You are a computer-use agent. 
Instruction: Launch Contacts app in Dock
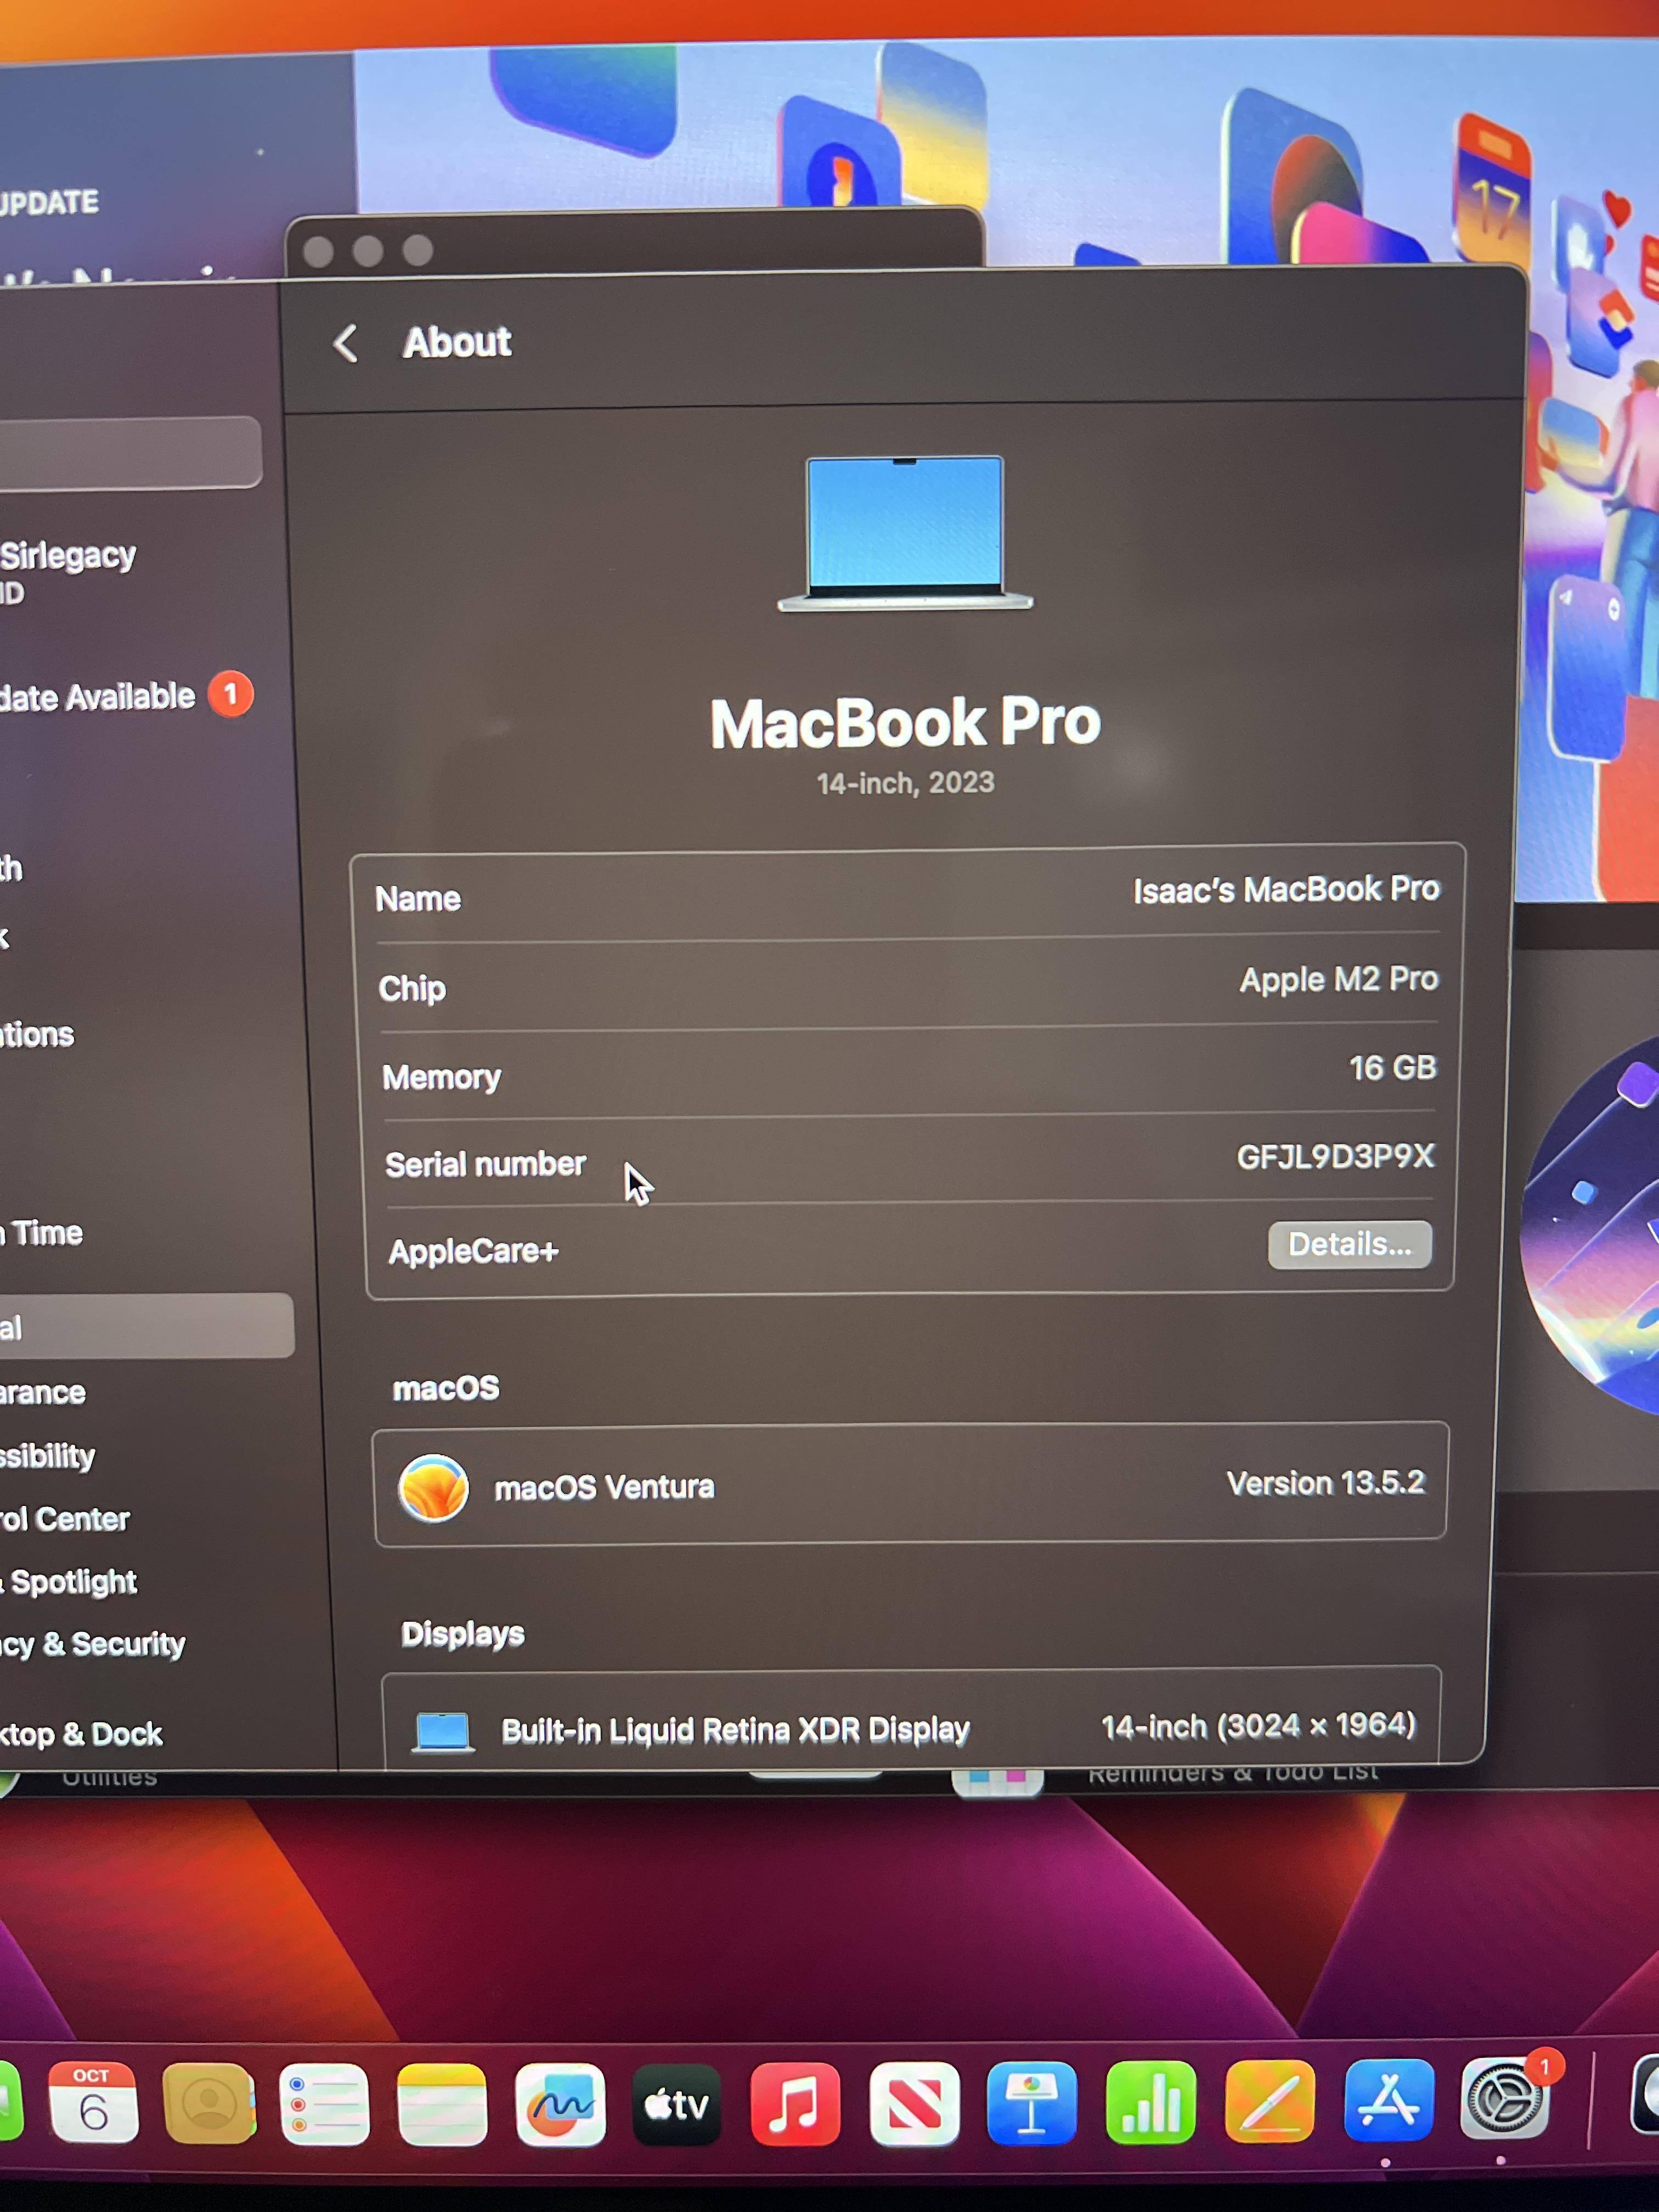pos(208,2104)
